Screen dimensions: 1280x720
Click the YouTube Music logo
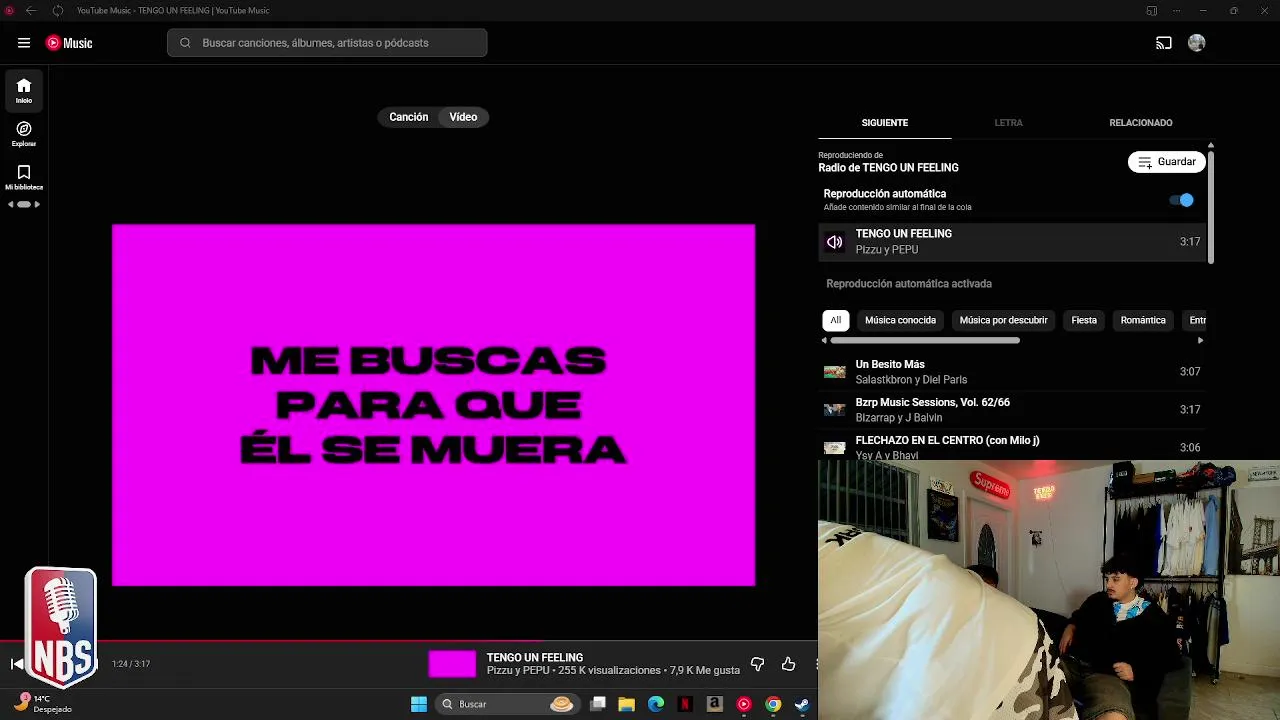pyautogui.click(x=69, y=43)
